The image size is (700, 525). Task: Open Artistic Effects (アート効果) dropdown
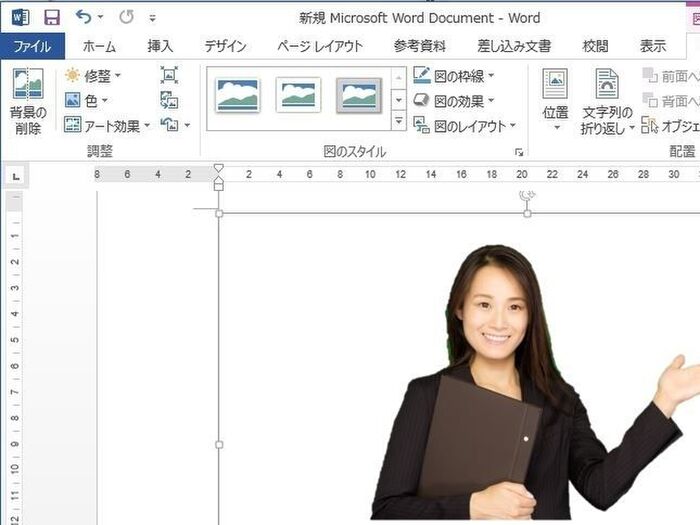click(x=106, y=125)
